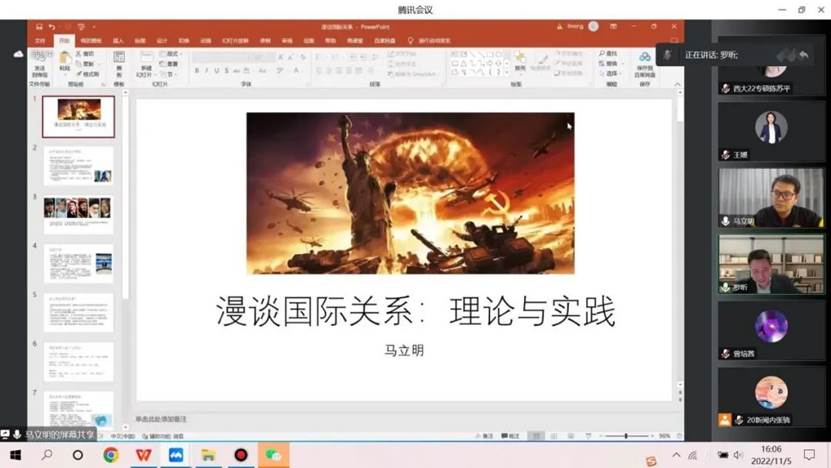Click the Save to Baidu Netdisk icon
Viewport: 831px width, 468px height.
(645, 62)
